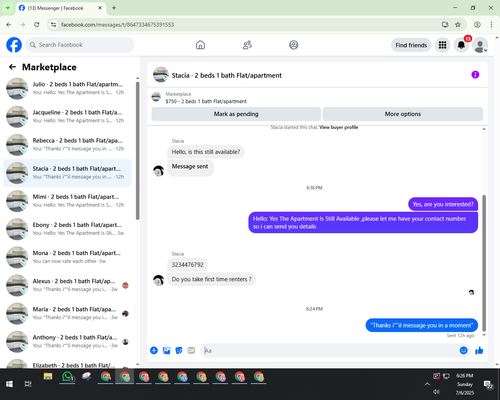Open the conversation information purple icon
Viewport: 500px width, 400px height.
[475, 75]
